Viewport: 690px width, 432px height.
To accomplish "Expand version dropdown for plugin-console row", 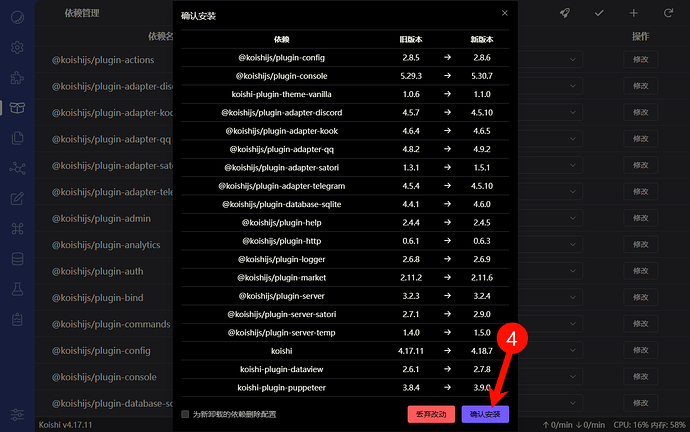I will coord(573,376).
